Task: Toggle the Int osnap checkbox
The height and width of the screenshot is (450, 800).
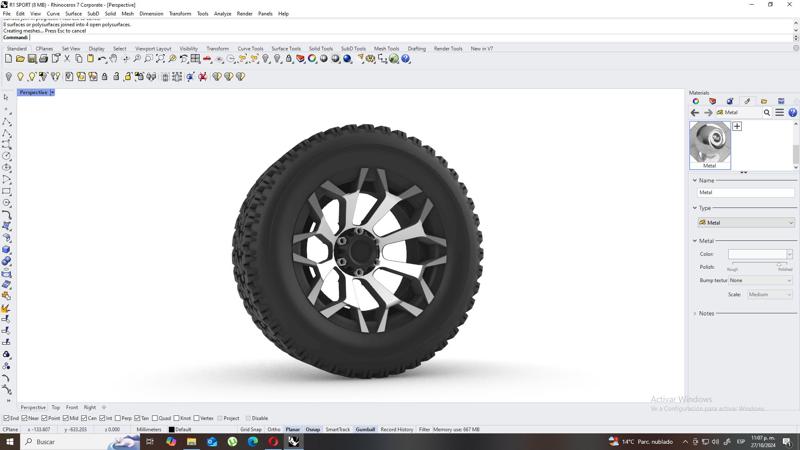Action: pos(103,418)
